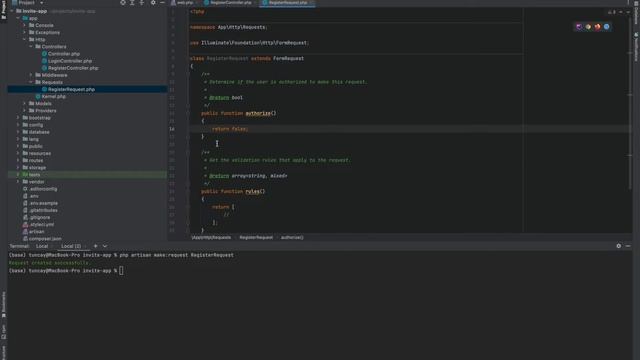Select the tests folder in project tree
This screenshot has width=640, height=360.
coord(34,175)
